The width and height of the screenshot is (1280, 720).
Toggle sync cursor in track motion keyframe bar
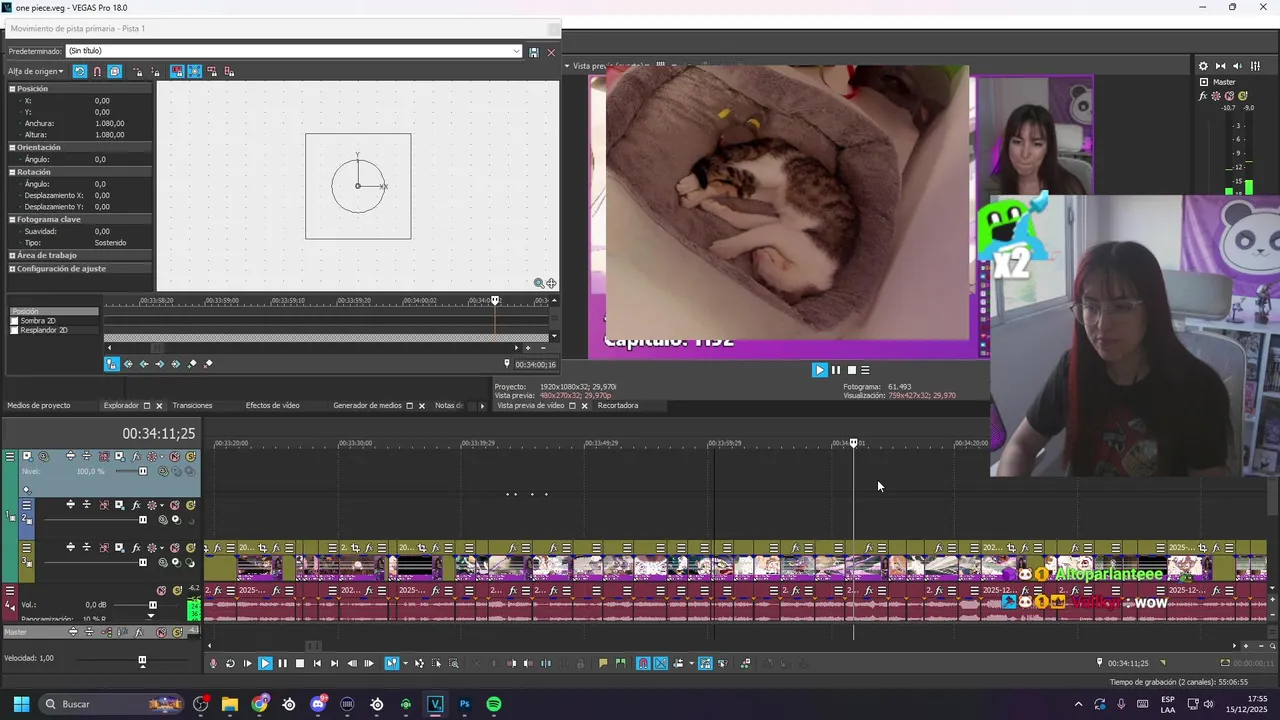[x=112, y=364]
